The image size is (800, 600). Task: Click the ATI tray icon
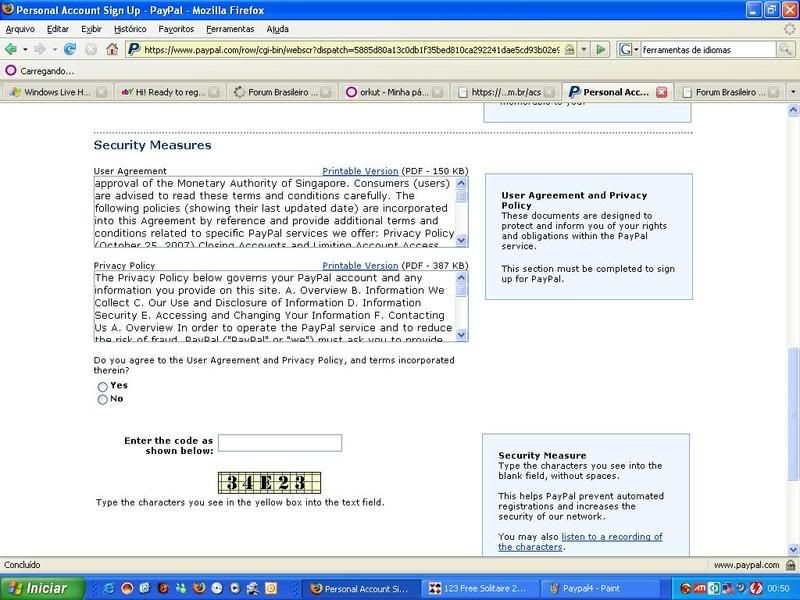699,588
